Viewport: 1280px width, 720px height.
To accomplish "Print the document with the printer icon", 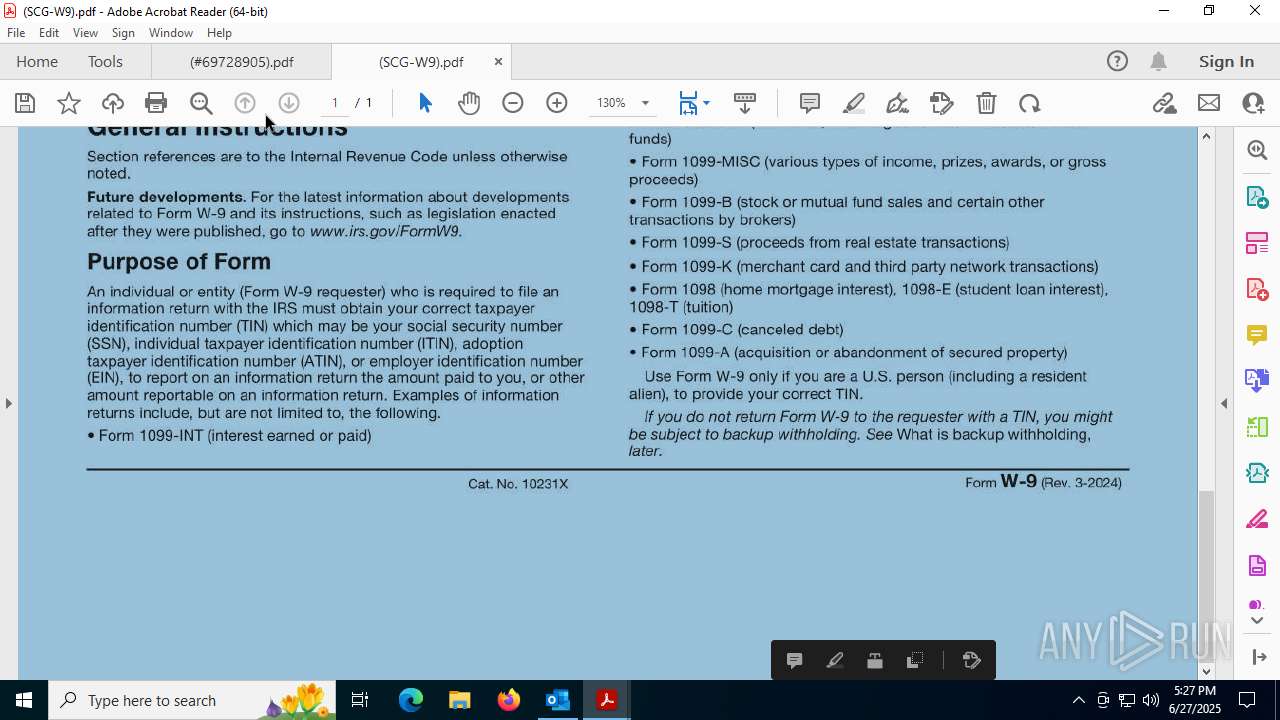I will coord(156,103).
